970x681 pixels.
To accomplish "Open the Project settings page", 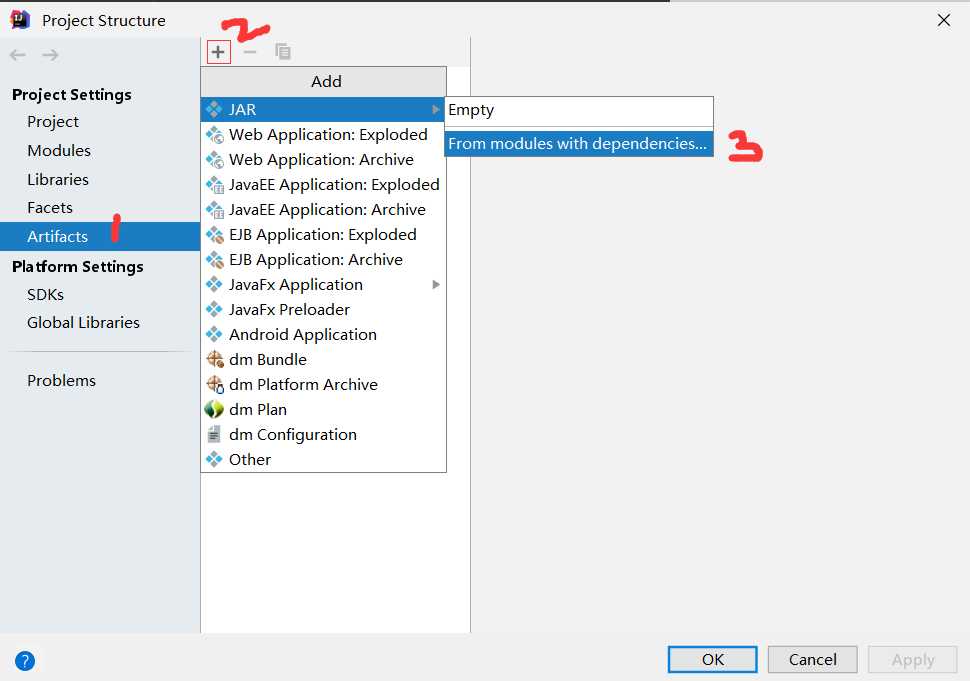I will click(53, 122).
